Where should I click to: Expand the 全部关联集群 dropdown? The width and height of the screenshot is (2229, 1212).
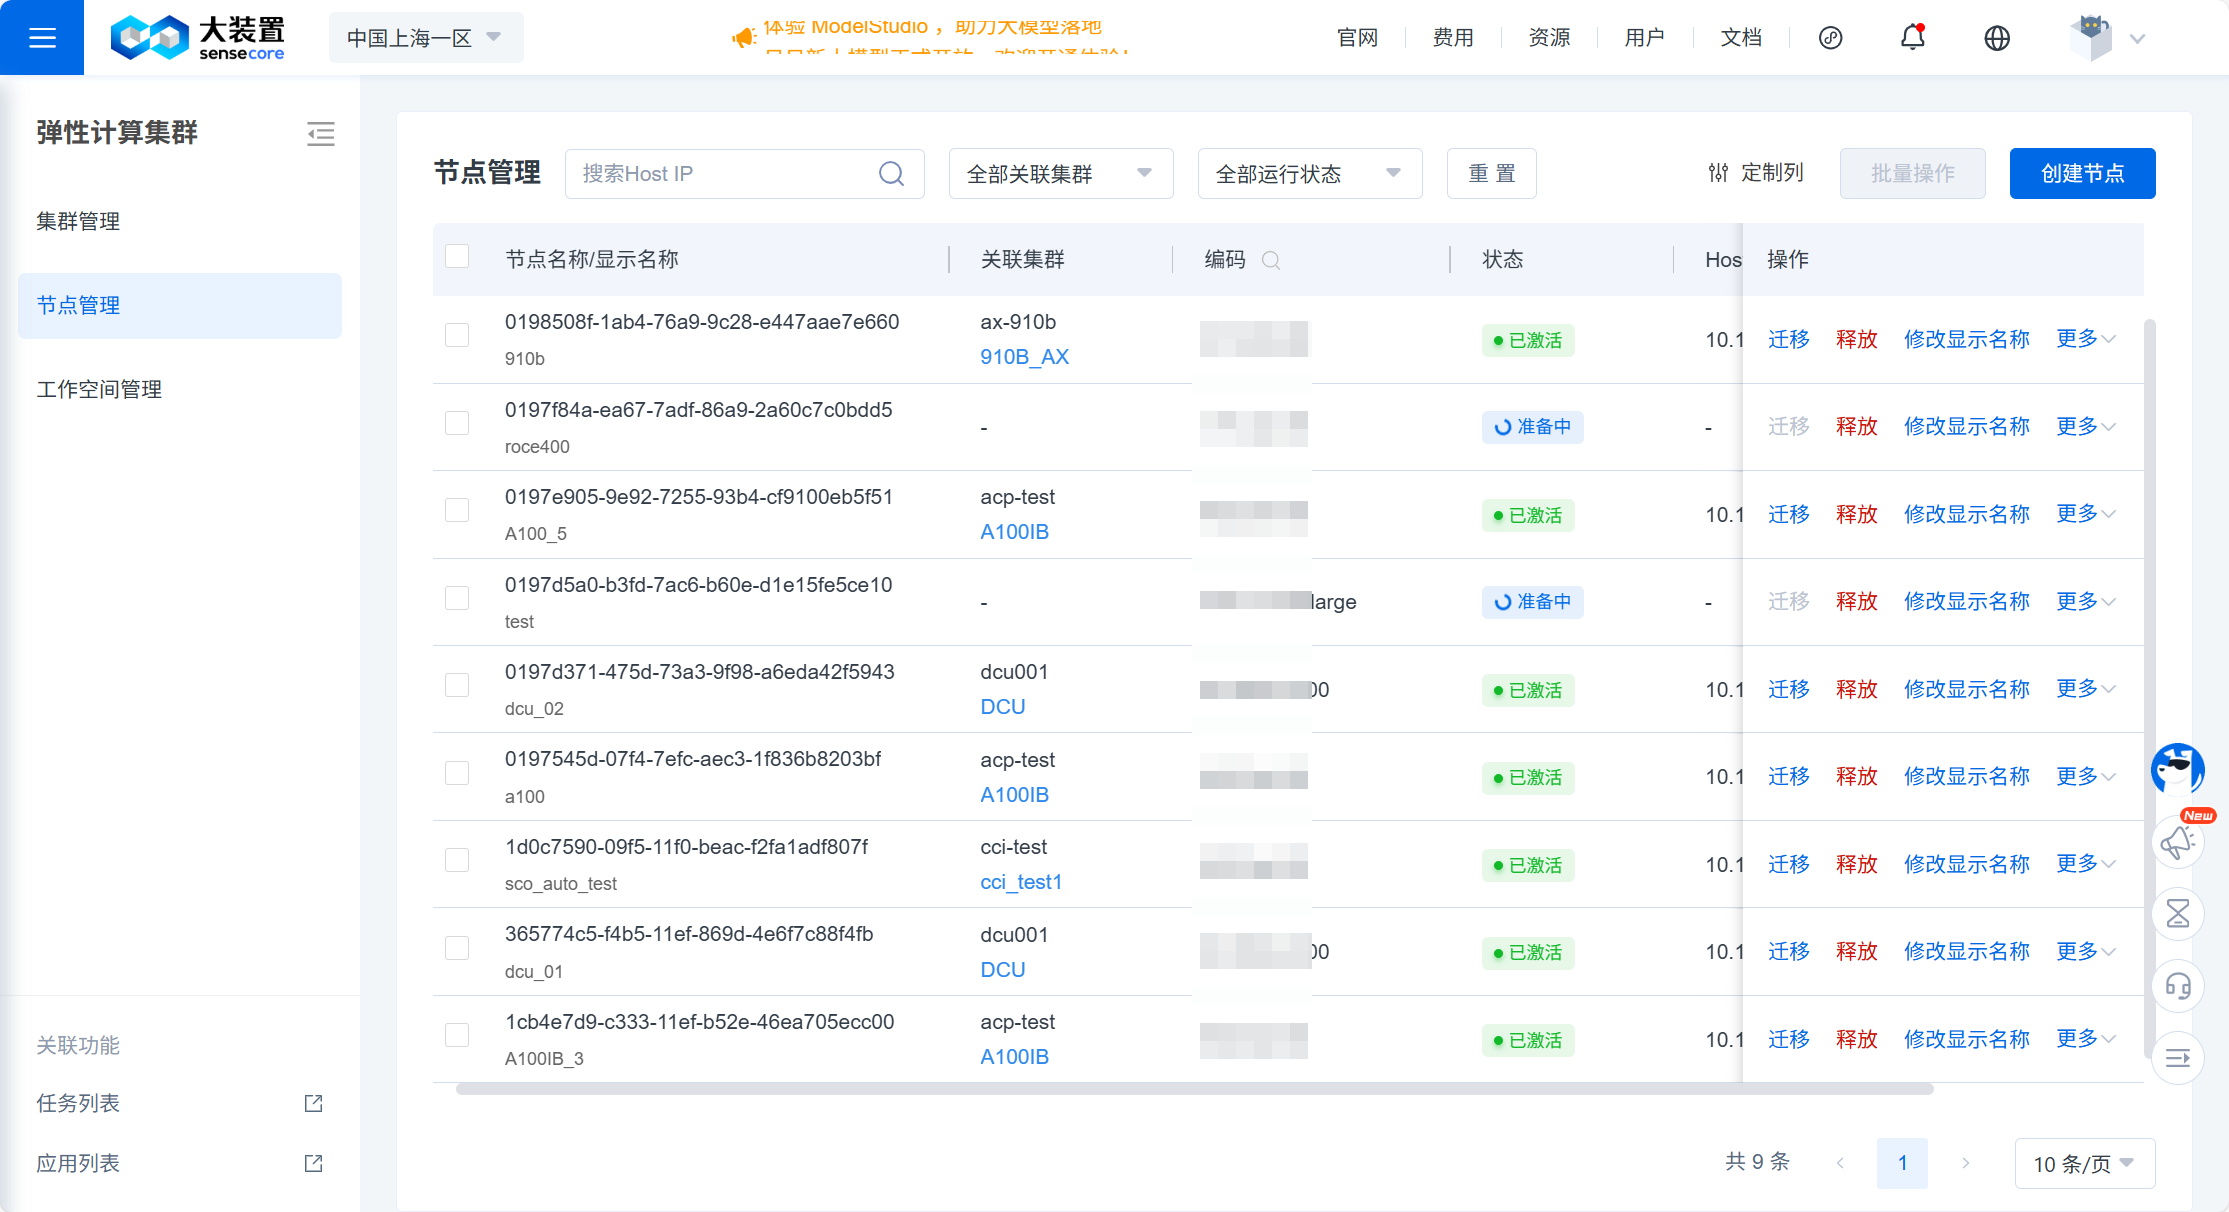tap(1060, 174)
